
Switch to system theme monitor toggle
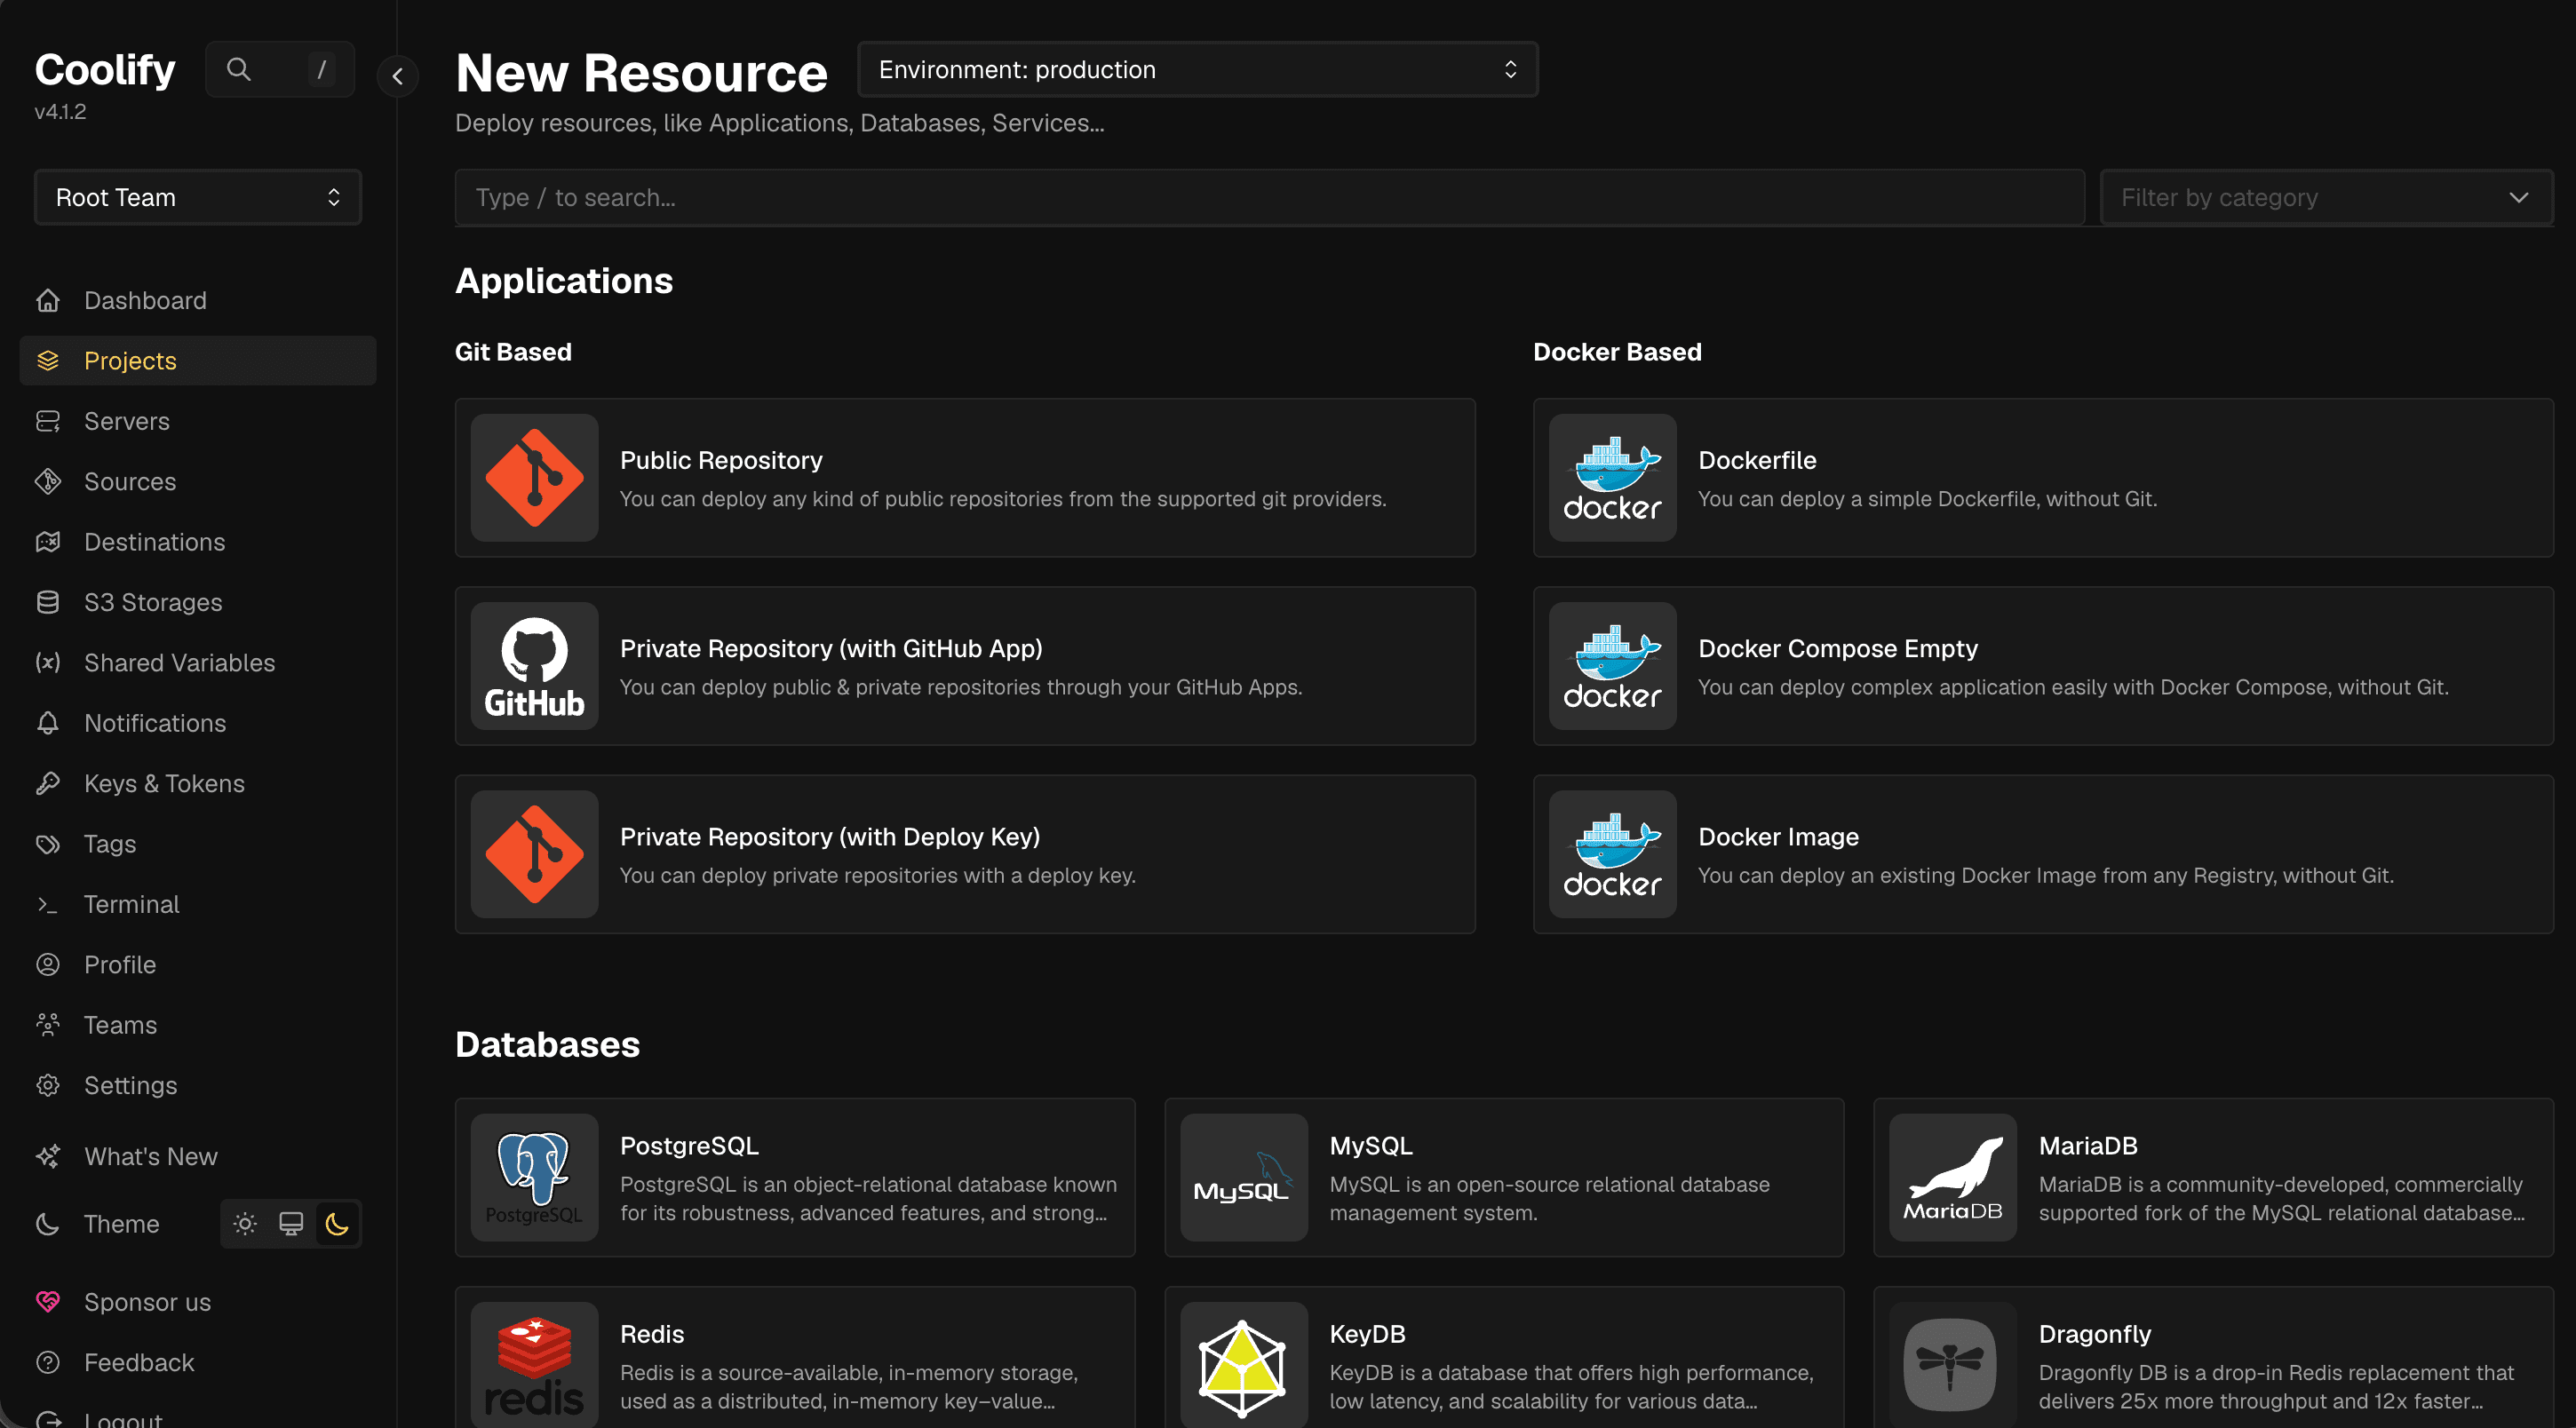(291, 1223)
